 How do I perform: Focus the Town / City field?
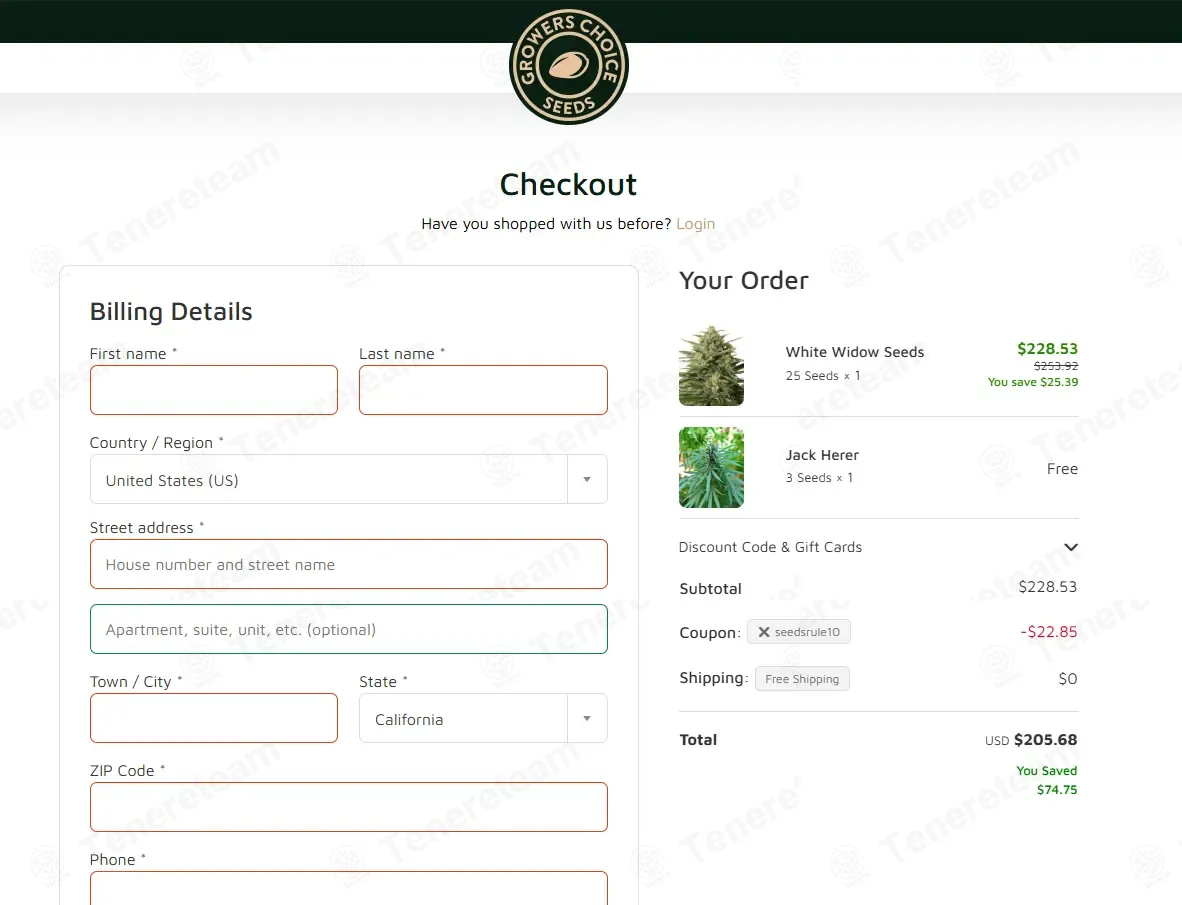213,719
